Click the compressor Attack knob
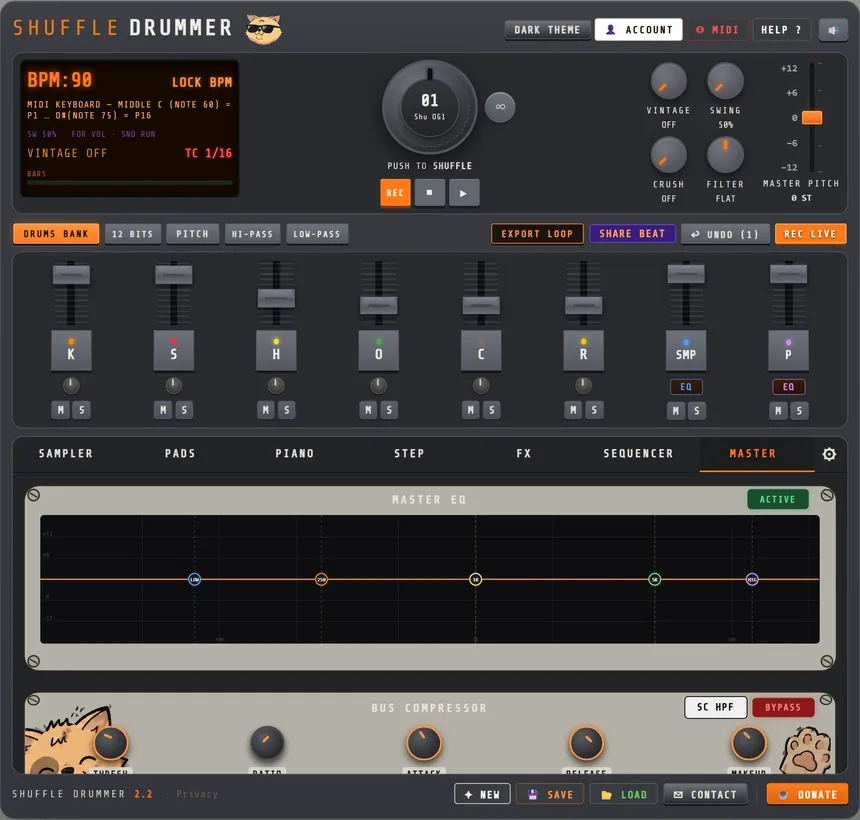 point(423,743)
